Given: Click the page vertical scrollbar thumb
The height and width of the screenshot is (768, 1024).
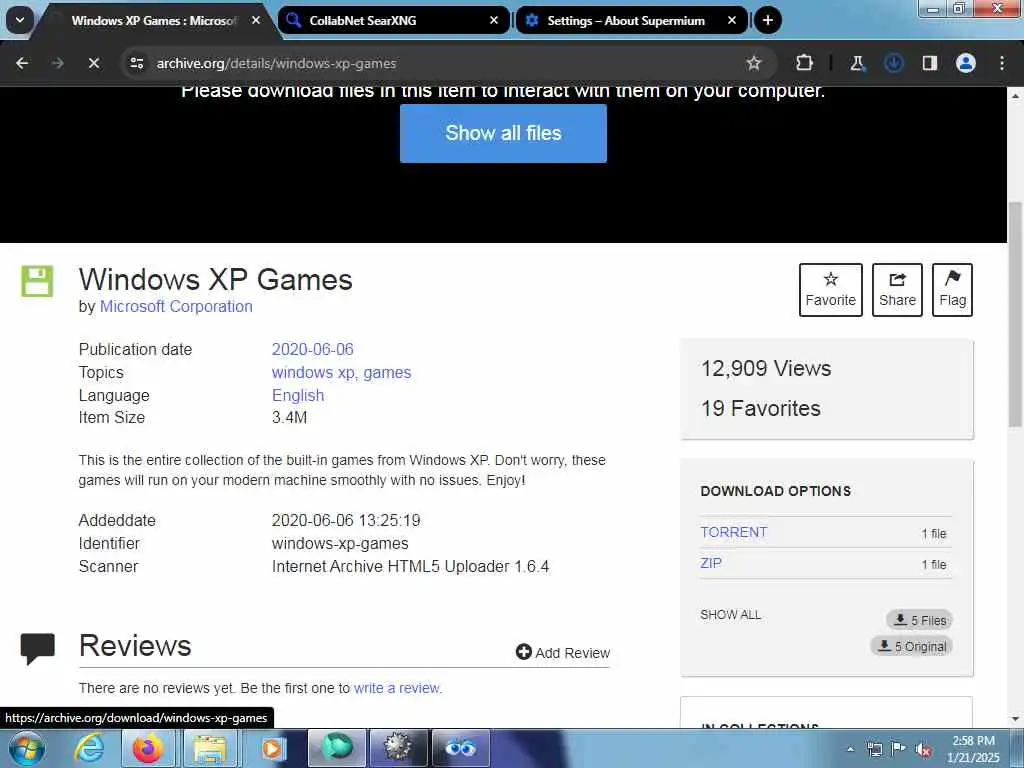Looking at the screenshot, I should pos(1016,313).
